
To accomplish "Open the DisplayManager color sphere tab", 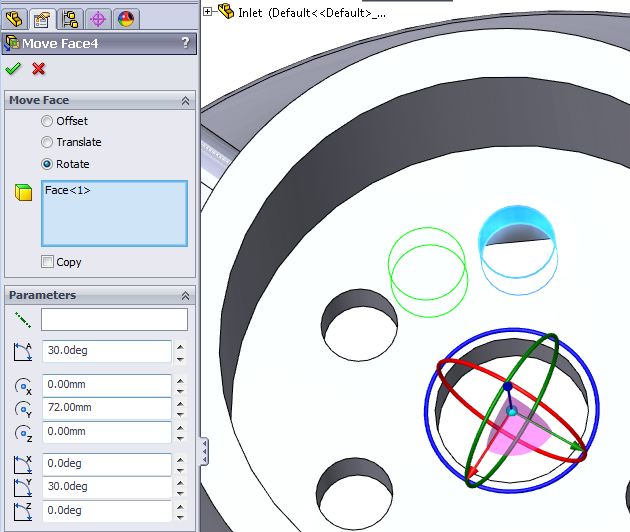I will pyautogui.click(x=126, y=18).
